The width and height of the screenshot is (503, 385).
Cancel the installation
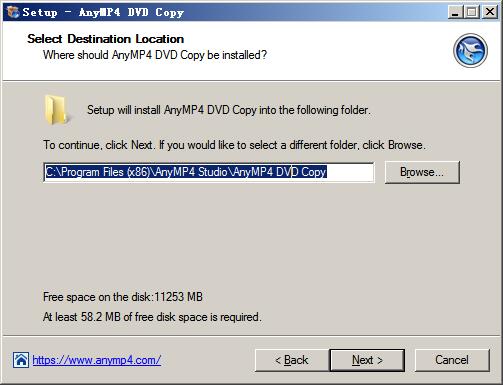click(x=452, y=360)
